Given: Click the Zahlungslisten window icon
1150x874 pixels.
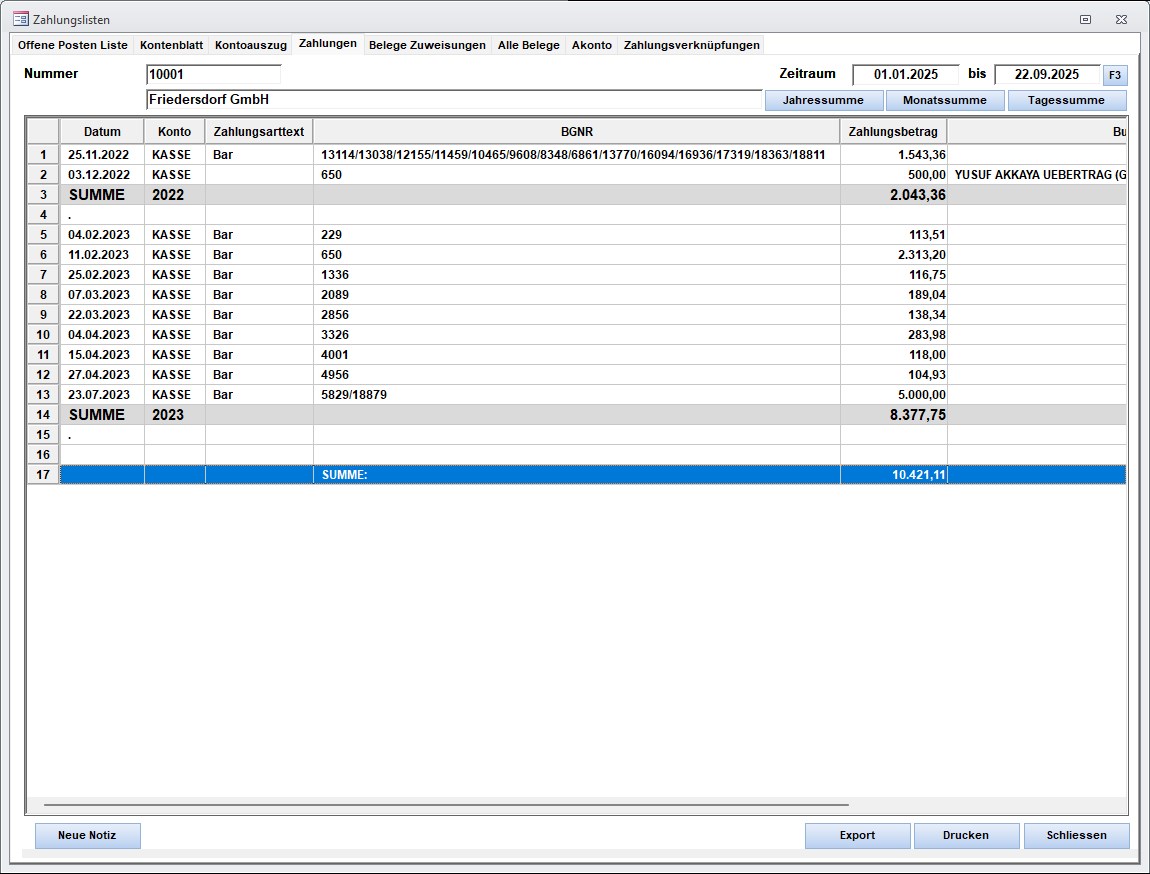Looking at the screenshot, I should [x=20, y=19].
